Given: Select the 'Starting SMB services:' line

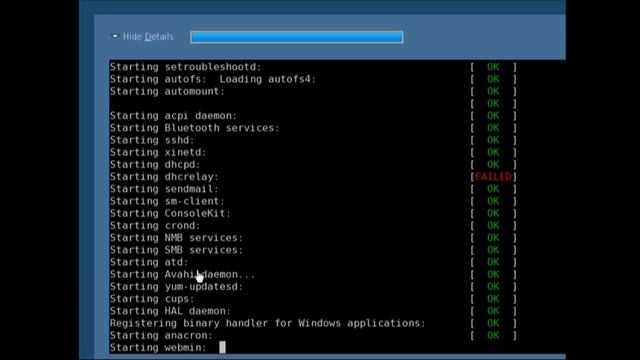Looking at the screenshot, I should point(176,250).
